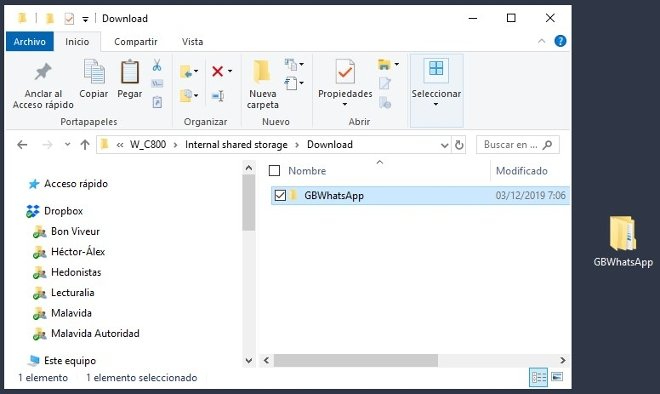This screenshot has height=394, width=660.
Task: Click the navigation pane scrollbar down arrow
Action: pyautogui.click(x=249, y=360)
